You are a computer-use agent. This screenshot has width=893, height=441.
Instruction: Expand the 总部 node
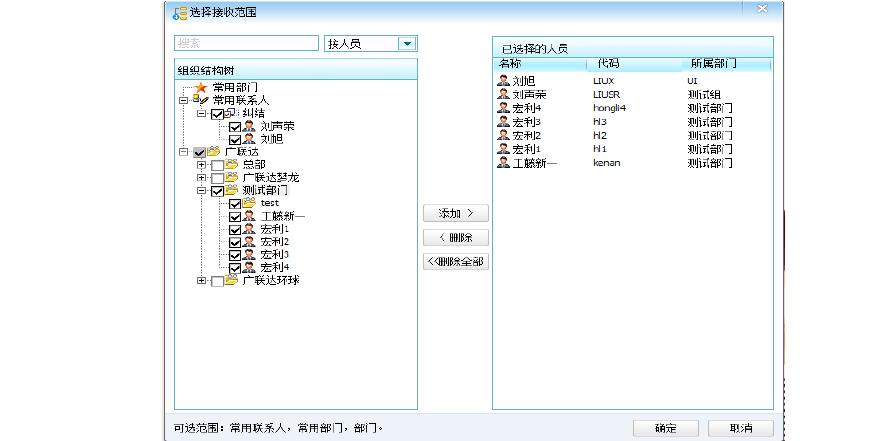coord(201,165)
